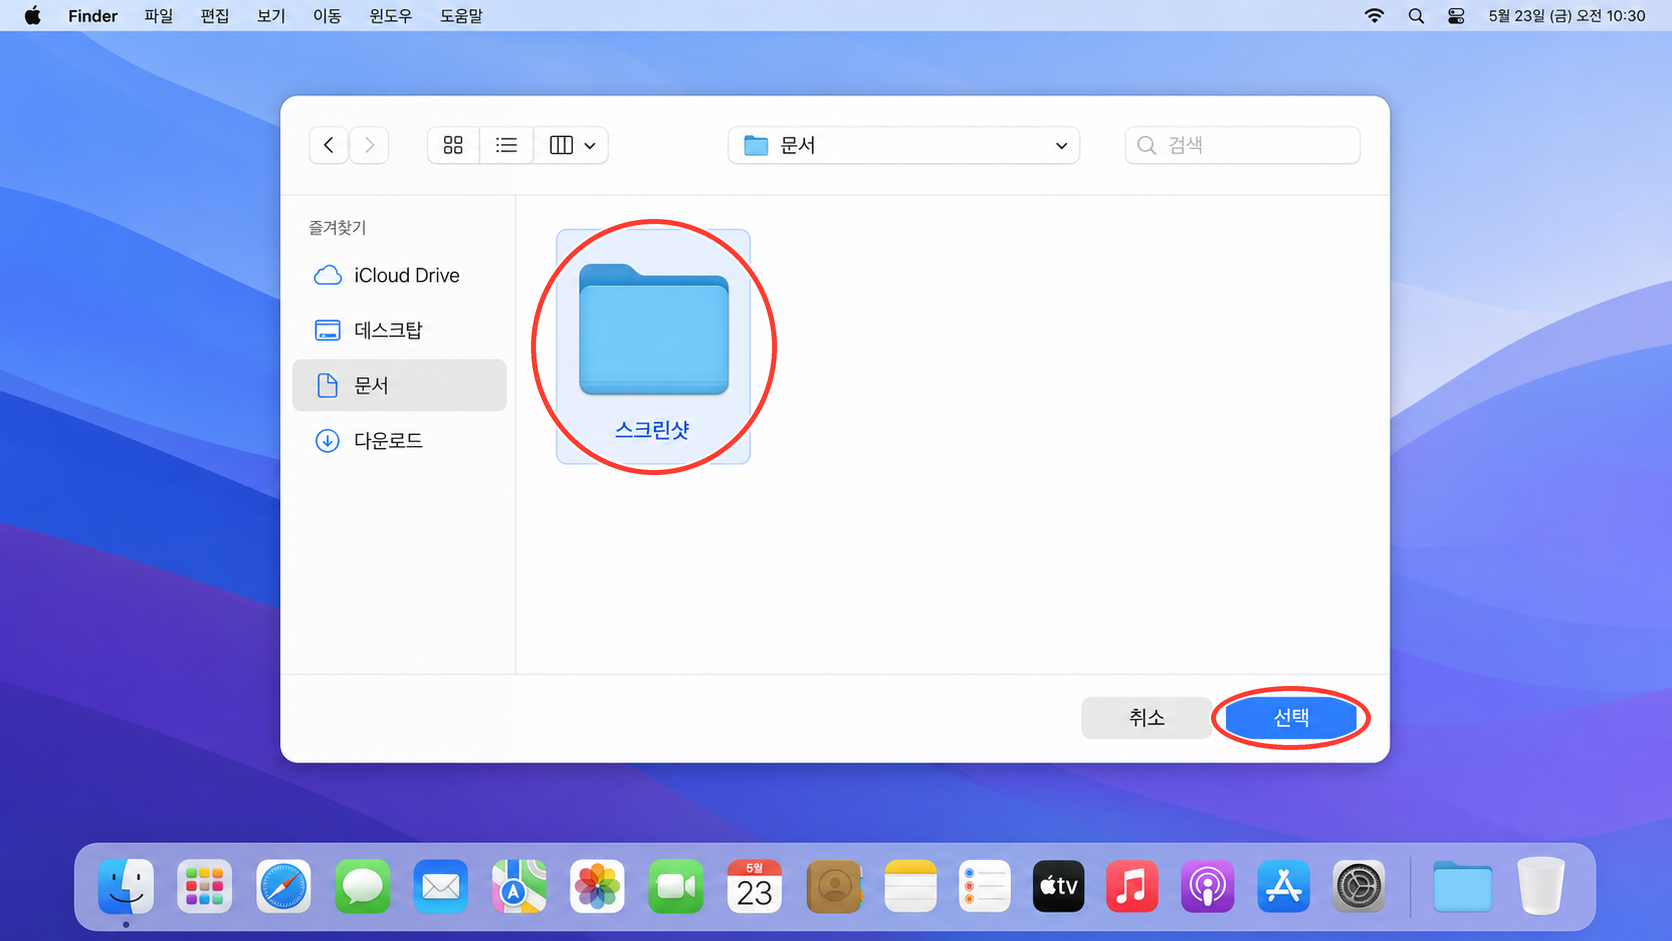Go forward with the right chevron button
The image size is (1672, 941).
point(369,145)
